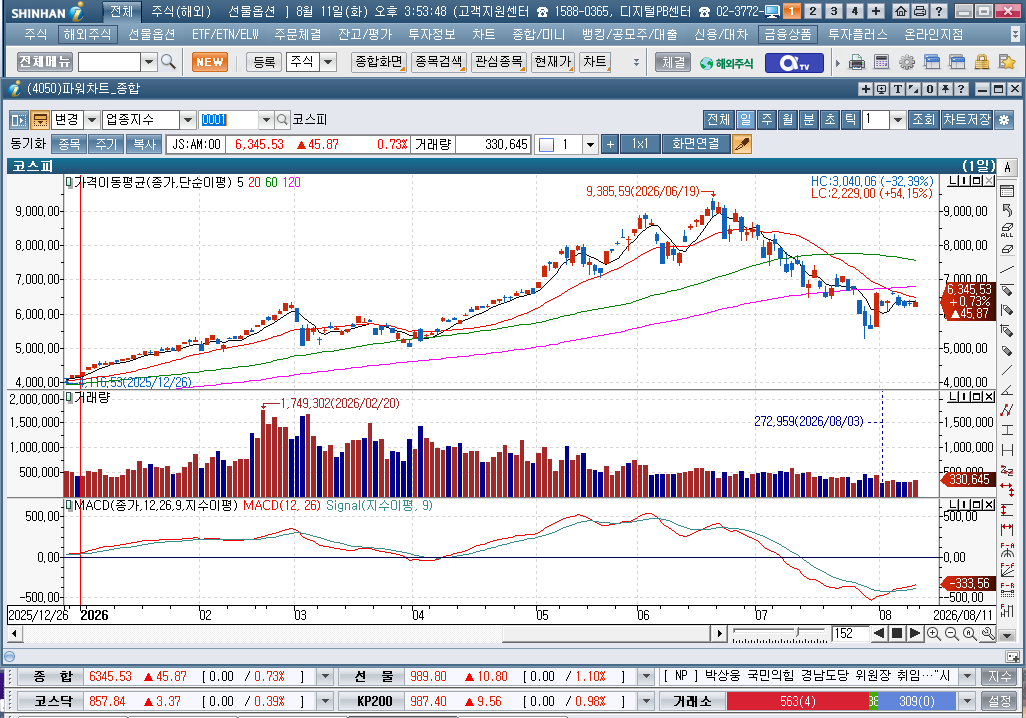The image size is (1026, 718).
Task: Click the auto-fit zoom magnifier icon
Action: 970,634
